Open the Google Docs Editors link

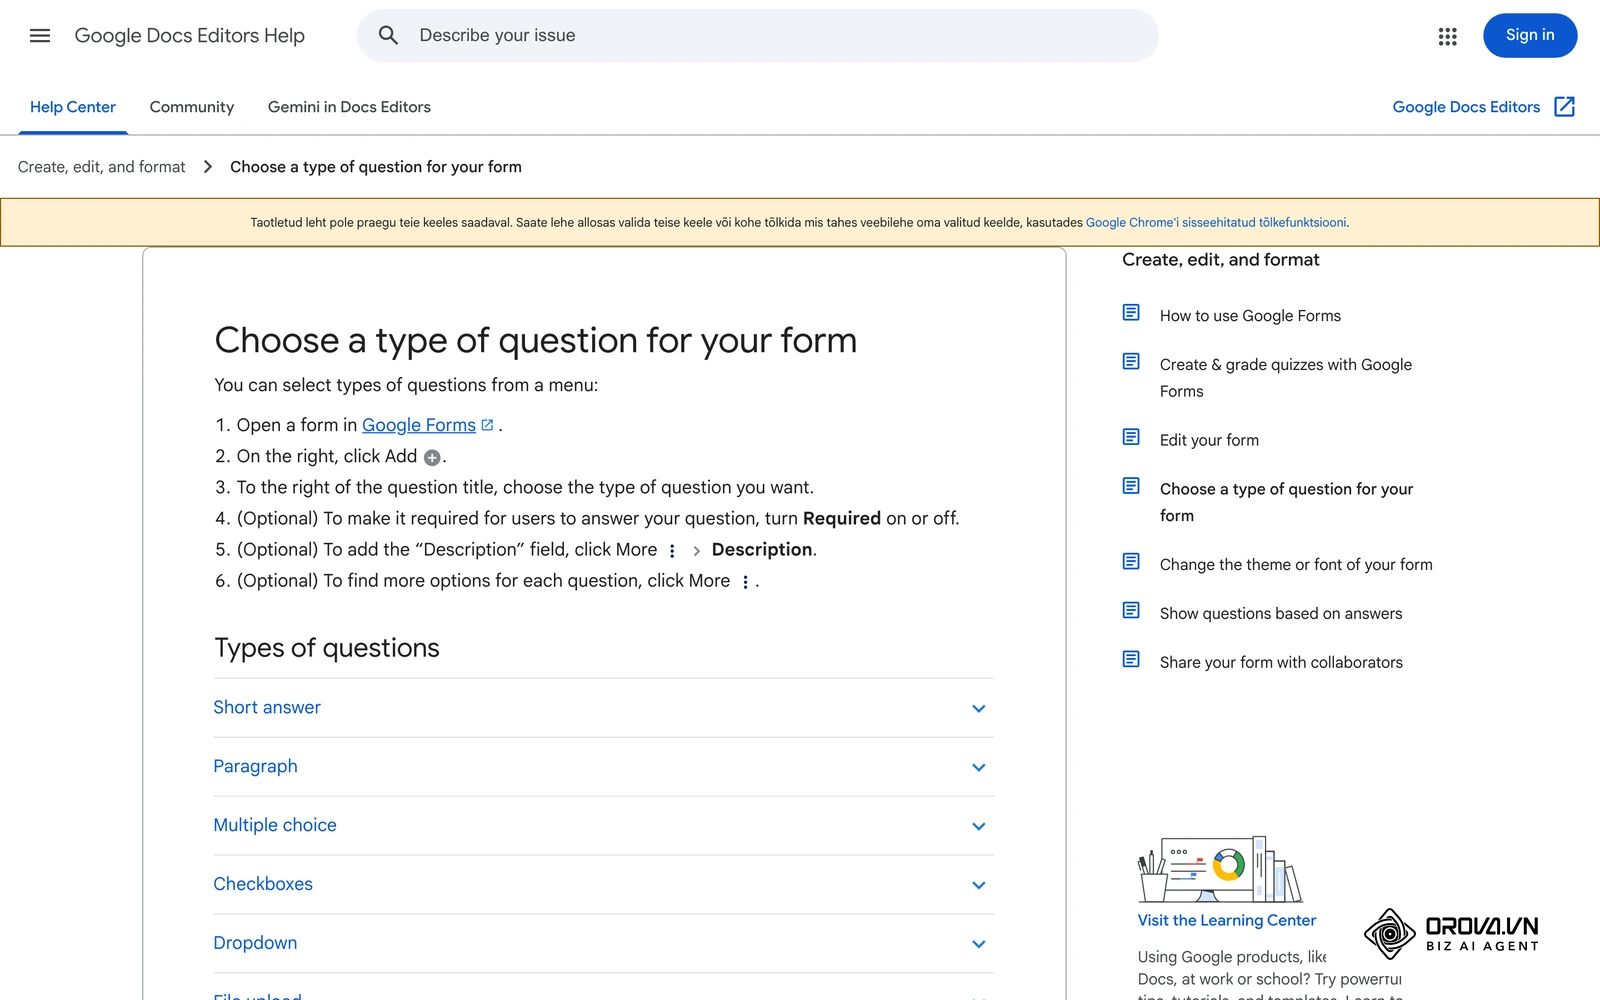(x=1466, y=107)
